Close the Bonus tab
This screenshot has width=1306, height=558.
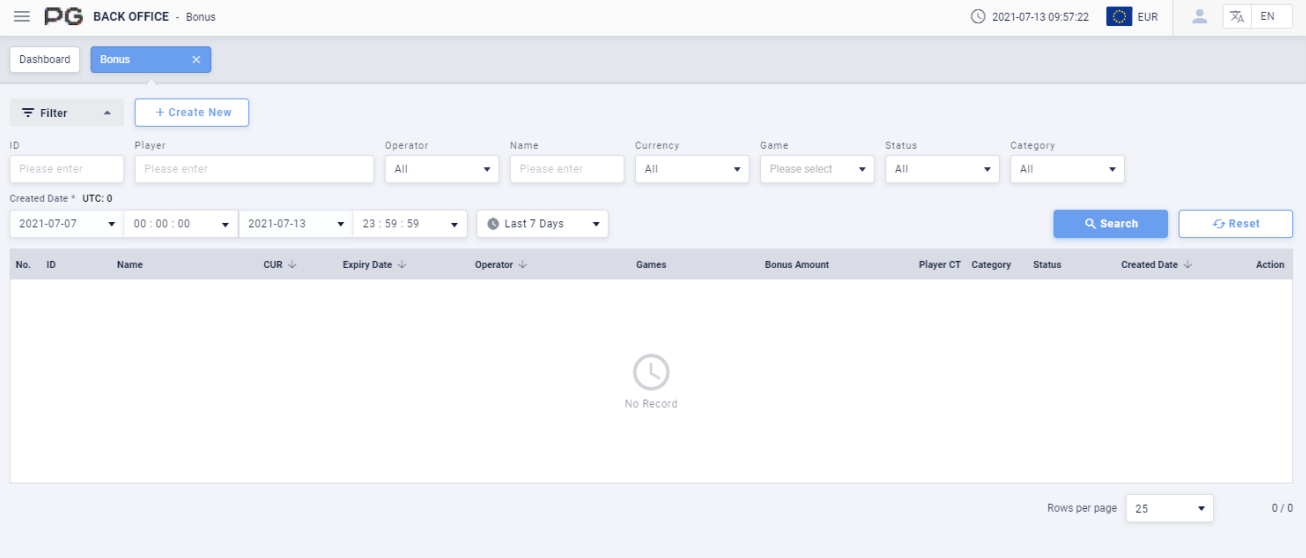[196, 60]
